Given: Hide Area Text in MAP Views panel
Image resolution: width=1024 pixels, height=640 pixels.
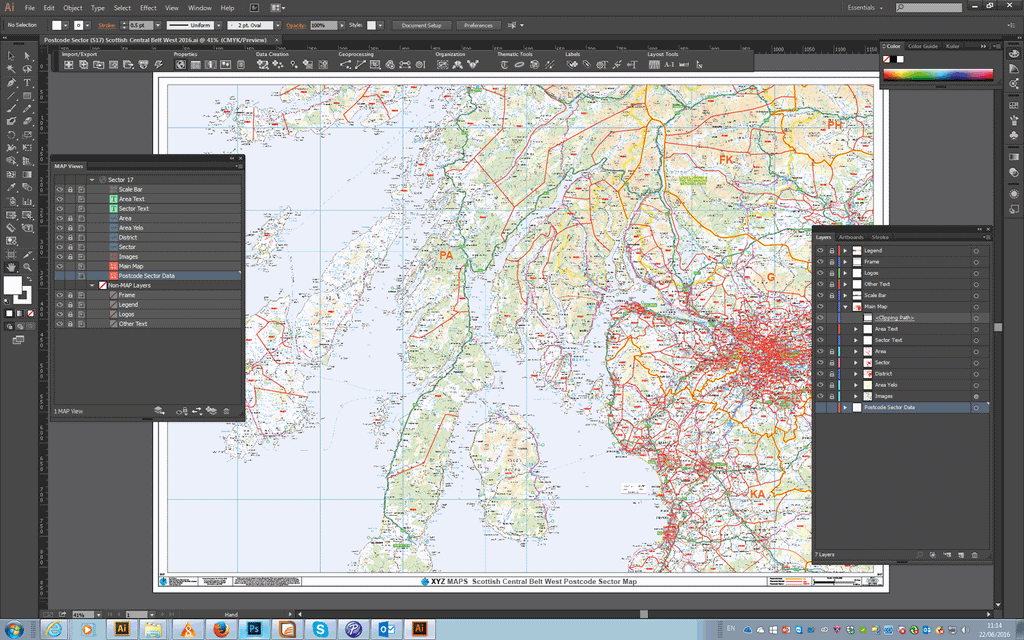Looking at the screenshot, I should (59, 199).
